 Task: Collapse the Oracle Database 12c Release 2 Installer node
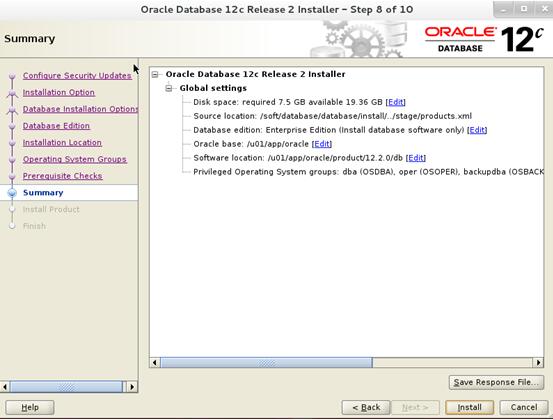pyautogui.click(x=155, y=74)
